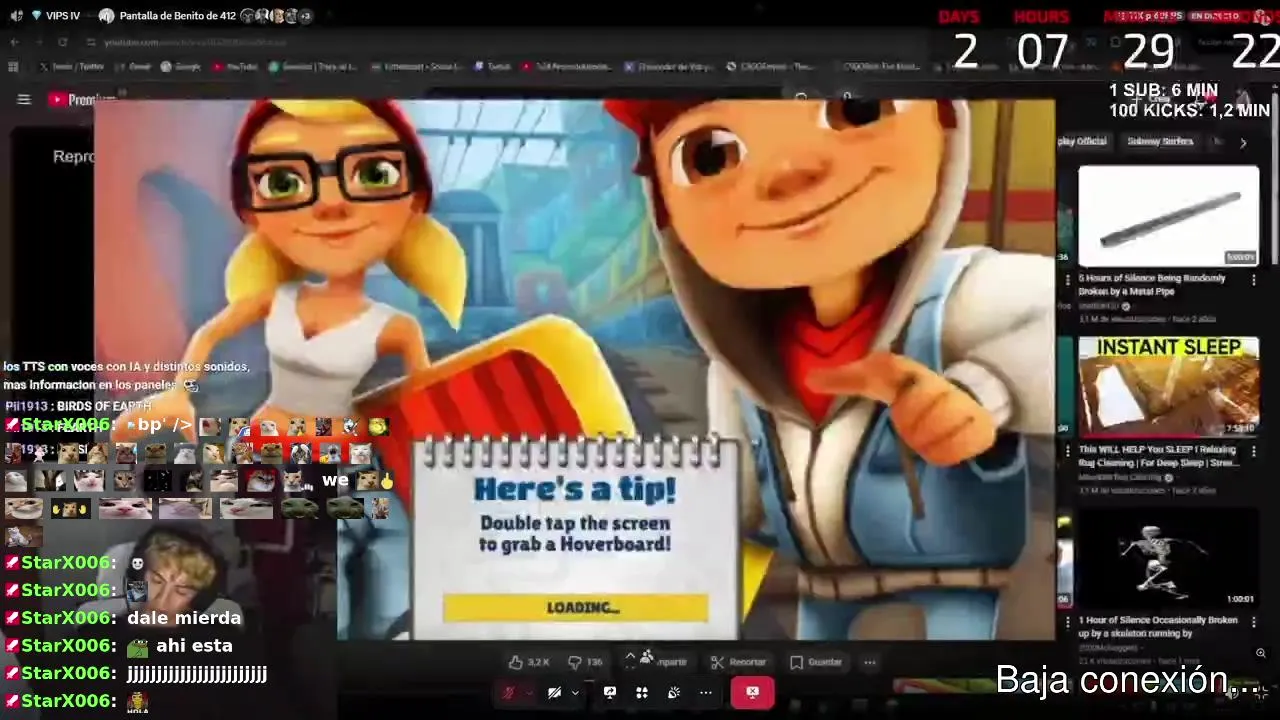Open the YouTube bookmark

coord(235,67)
